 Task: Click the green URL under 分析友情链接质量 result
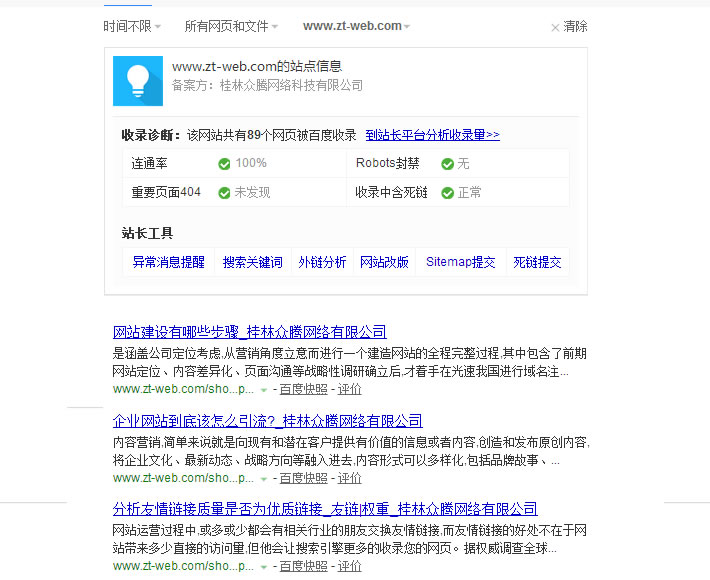[x=183, y=566]
